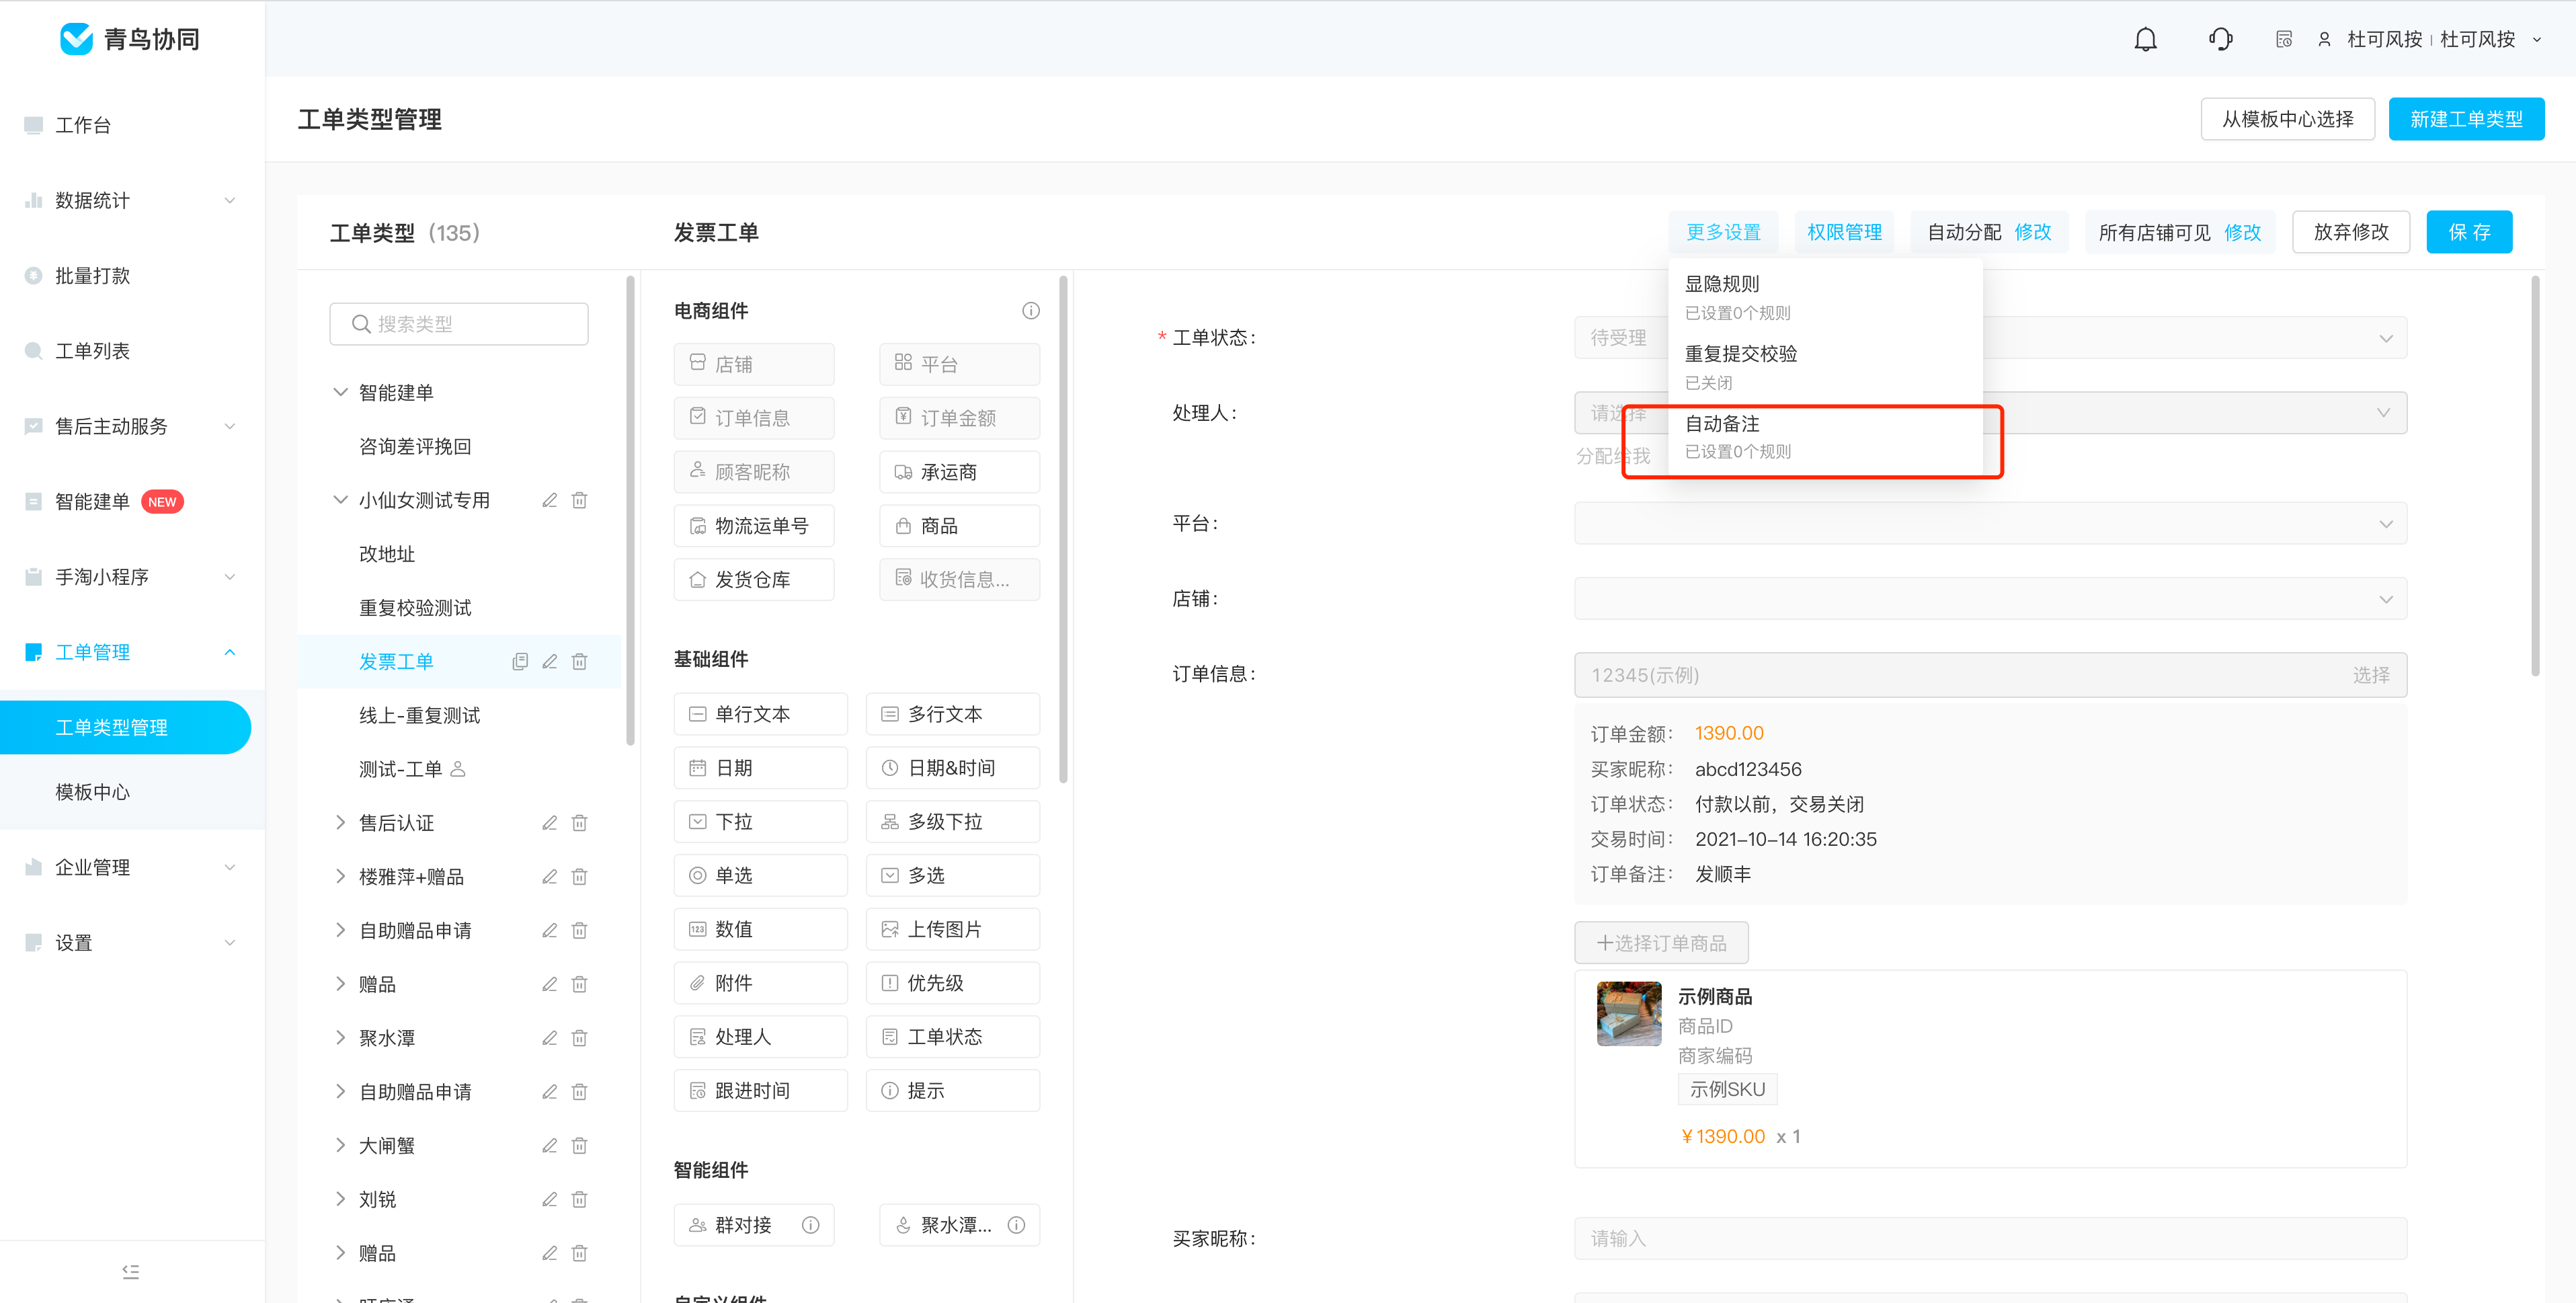
Task: Select 自动备注 menu entry
Action: click(x=1826, y=437)
